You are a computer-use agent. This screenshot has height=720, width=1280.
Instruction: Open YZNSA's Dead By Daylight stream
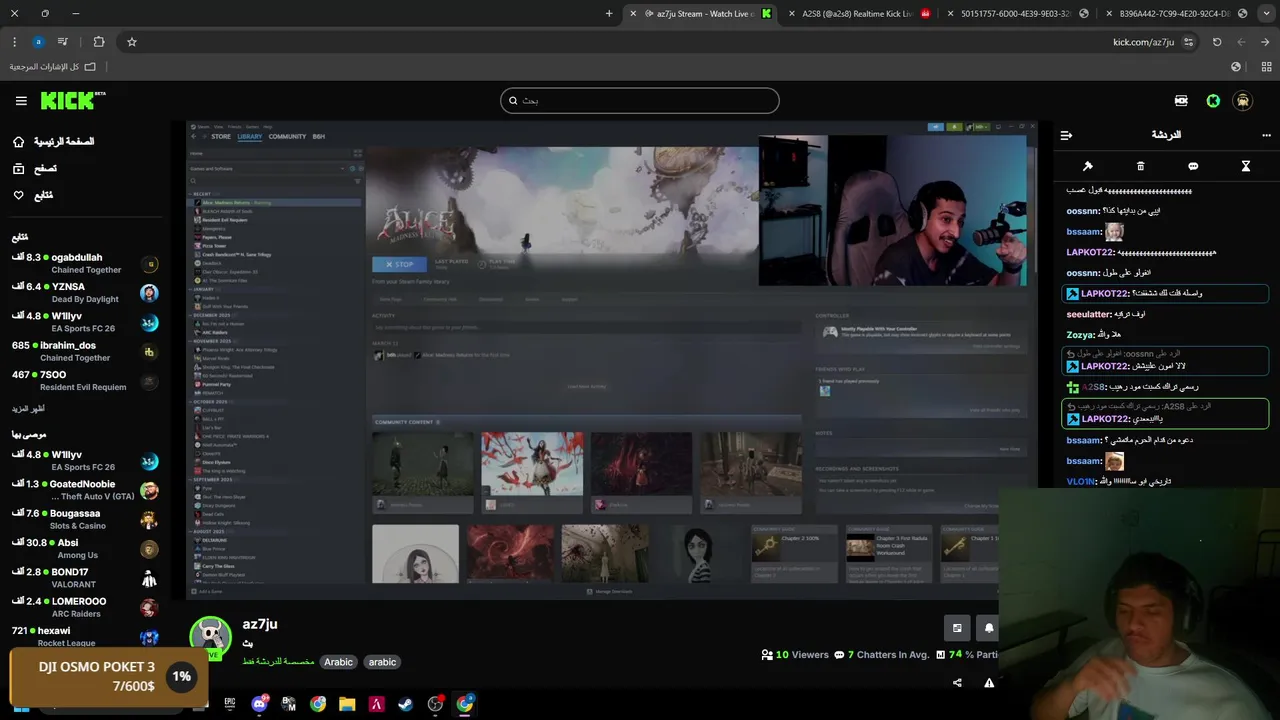coord(85,293)
